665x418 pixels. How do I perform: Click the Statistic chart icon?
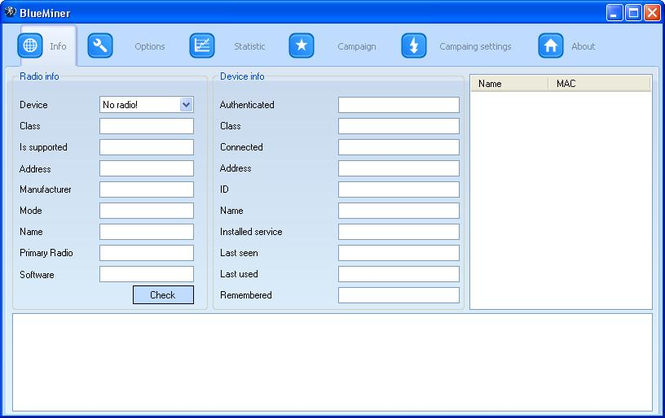(x=202, y=45)
